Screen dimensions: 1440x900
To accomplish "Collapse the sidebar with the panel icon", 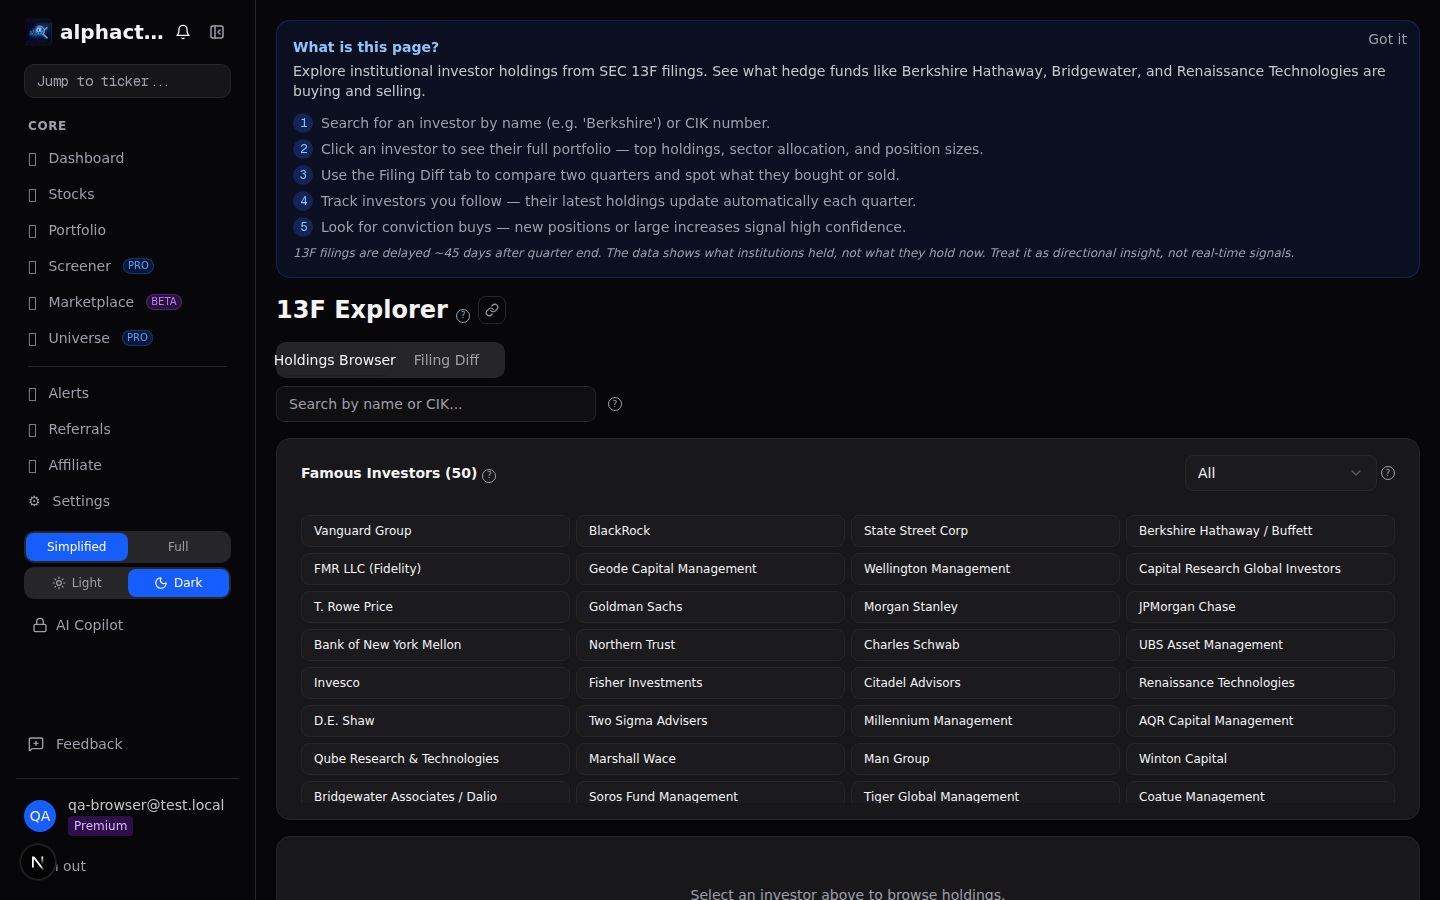I will [x=217, y=31].
